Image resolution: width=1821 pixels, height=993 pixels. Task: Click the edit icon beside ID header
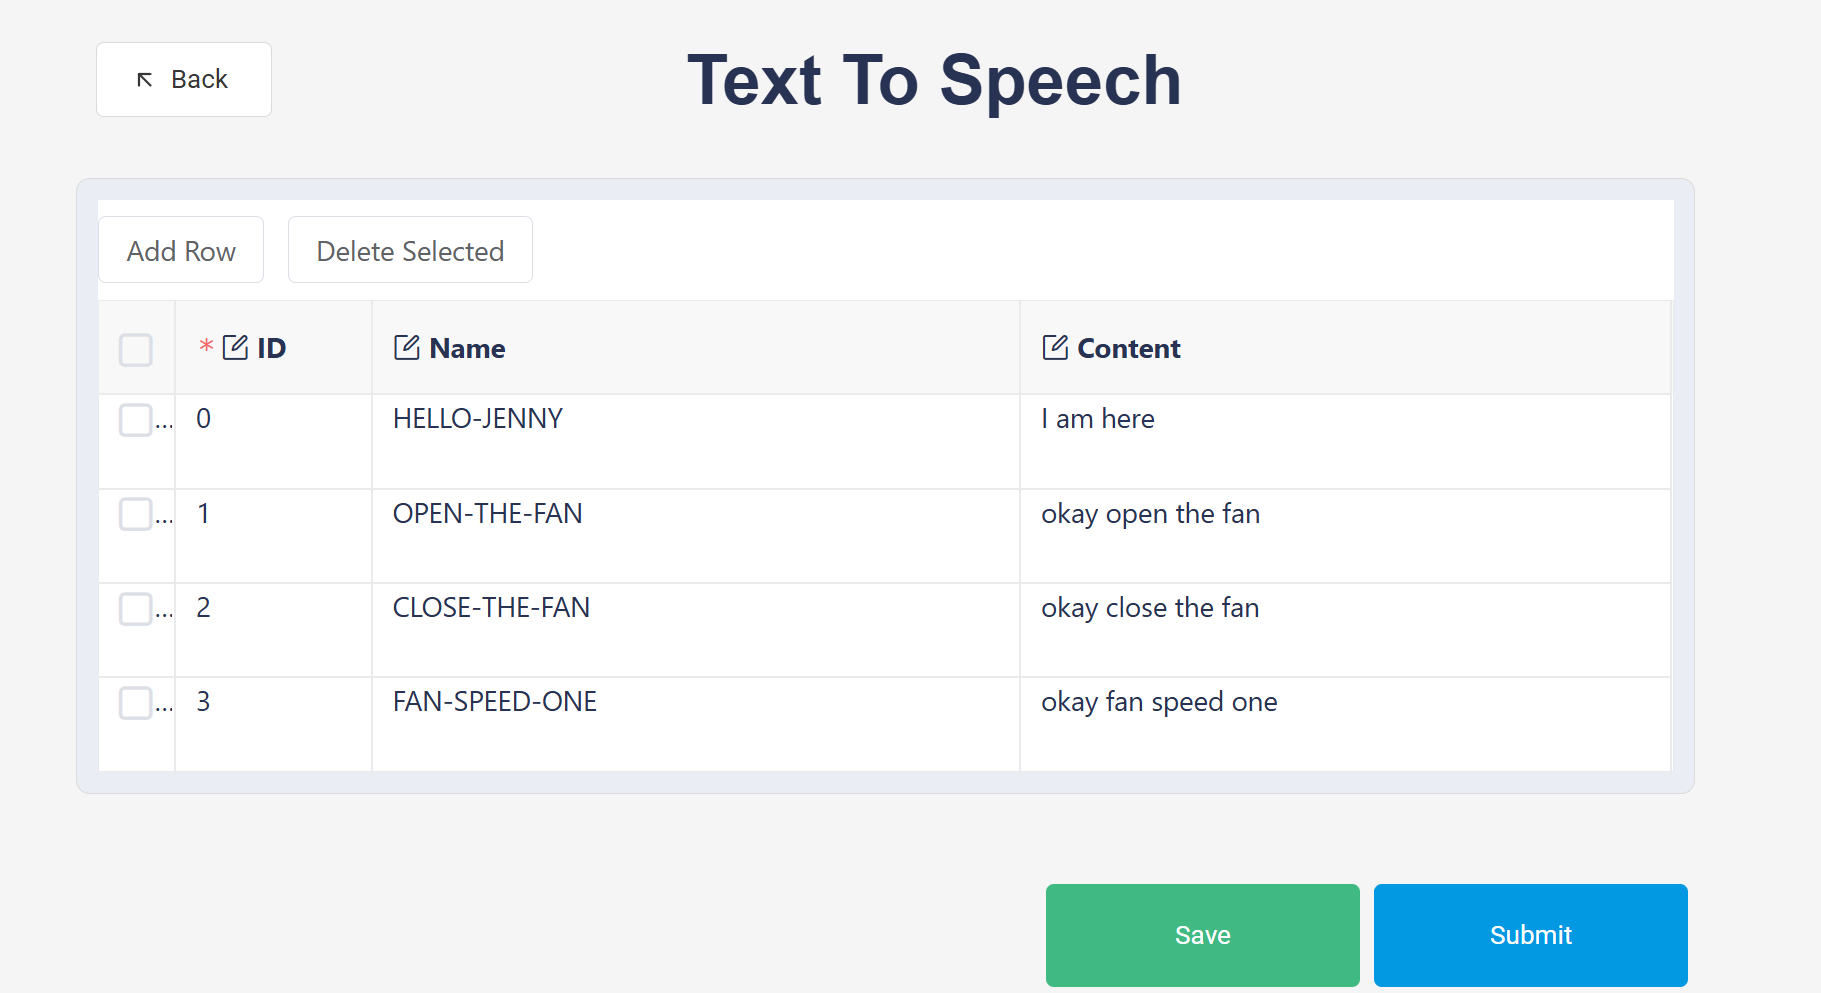point(235,348)
